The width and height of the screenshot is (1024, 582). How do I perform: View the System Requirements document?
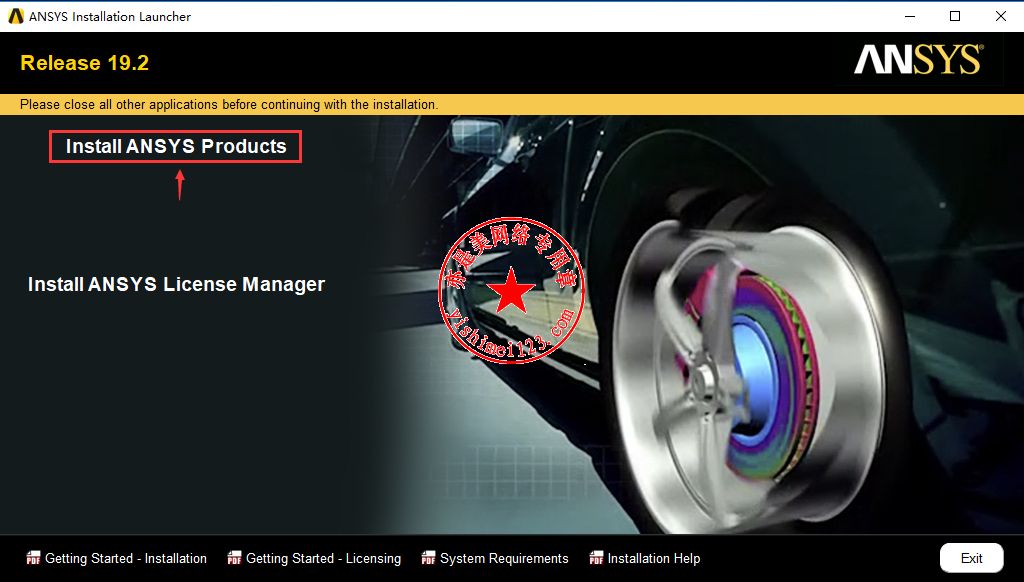(504, 558)
